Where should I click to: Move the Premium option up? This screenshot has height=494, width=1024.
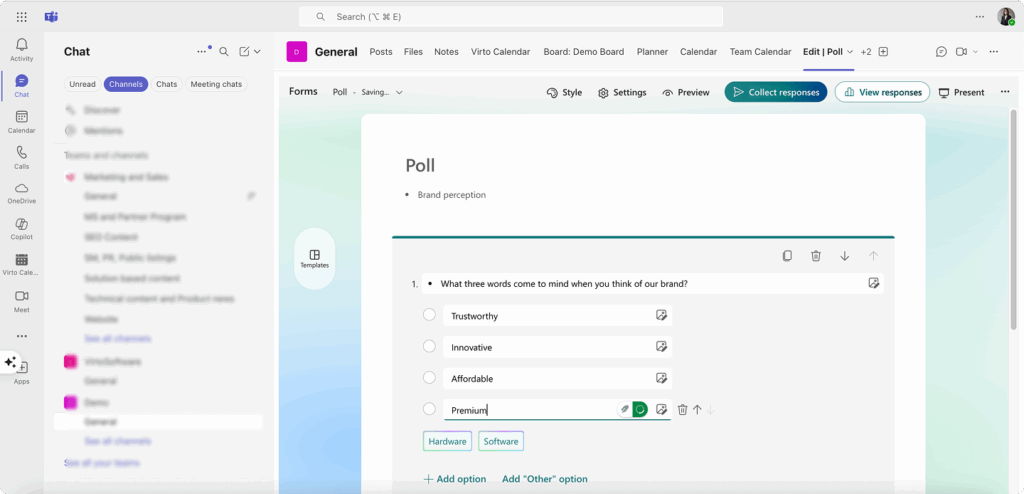pyautogui.click(x=697, y=409)
